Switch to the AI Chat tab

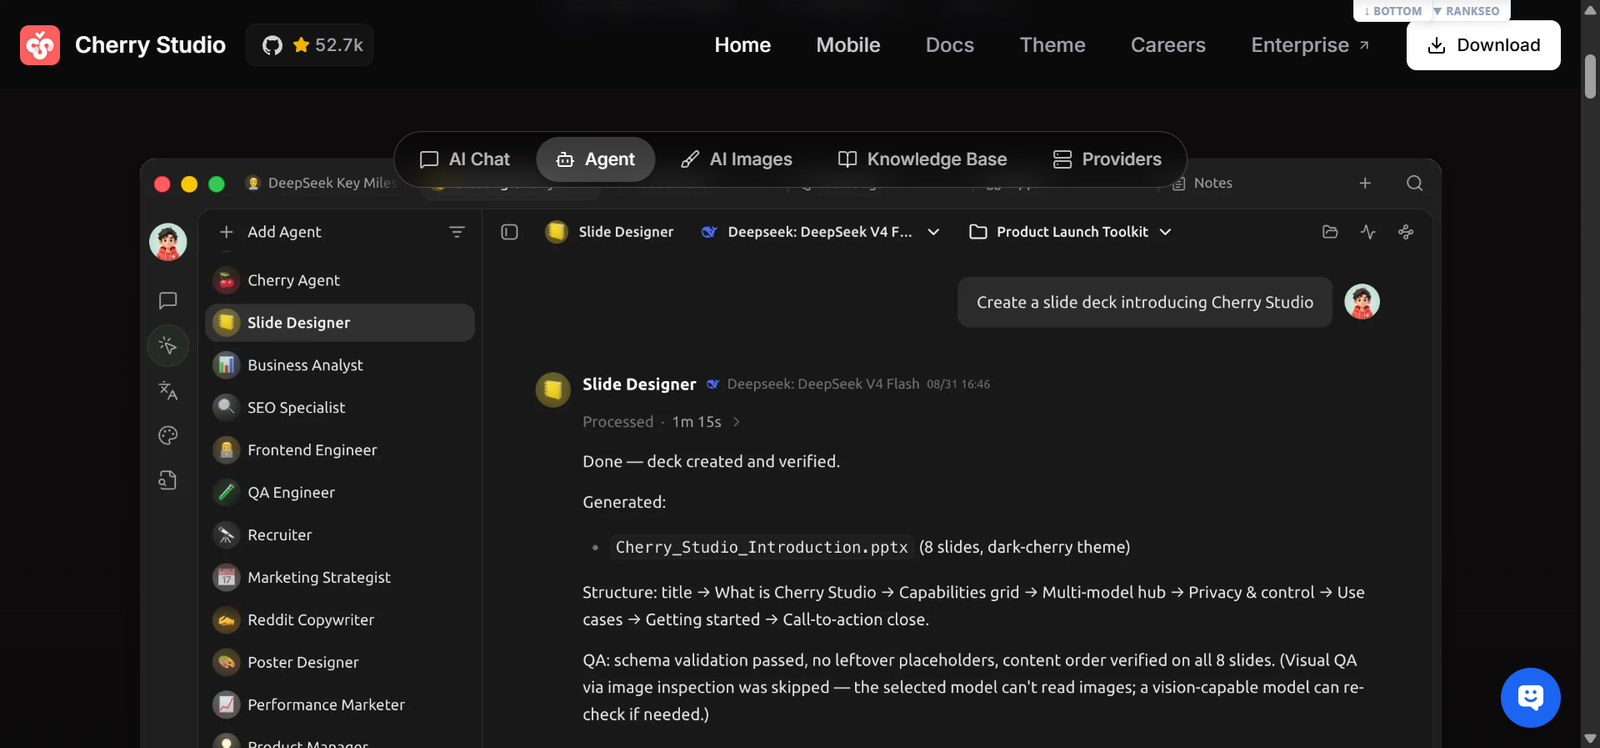465,159
